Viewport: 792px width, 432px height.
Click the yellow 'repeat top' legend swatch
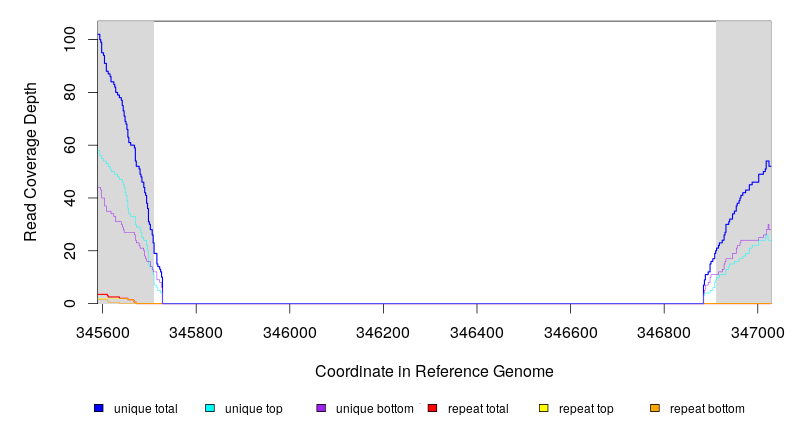click(543, 408)
